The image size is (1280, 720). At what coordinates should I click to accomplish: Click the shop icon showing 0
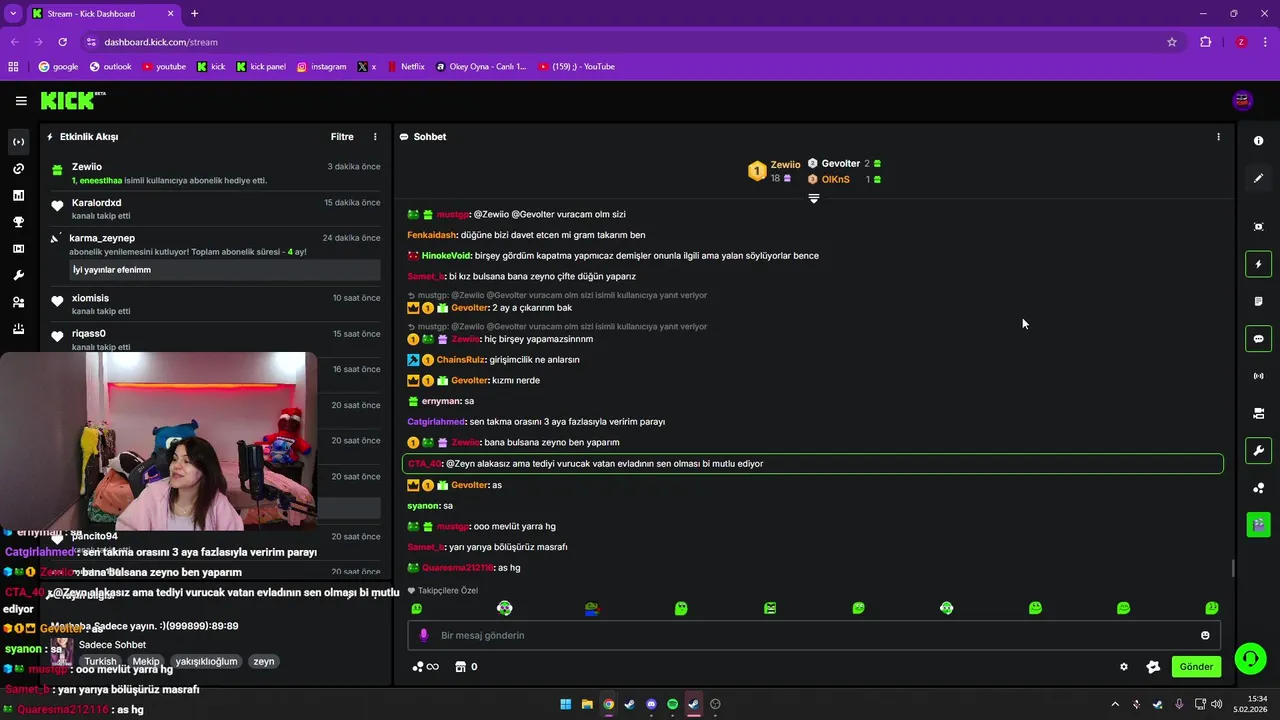pos(465,667)
